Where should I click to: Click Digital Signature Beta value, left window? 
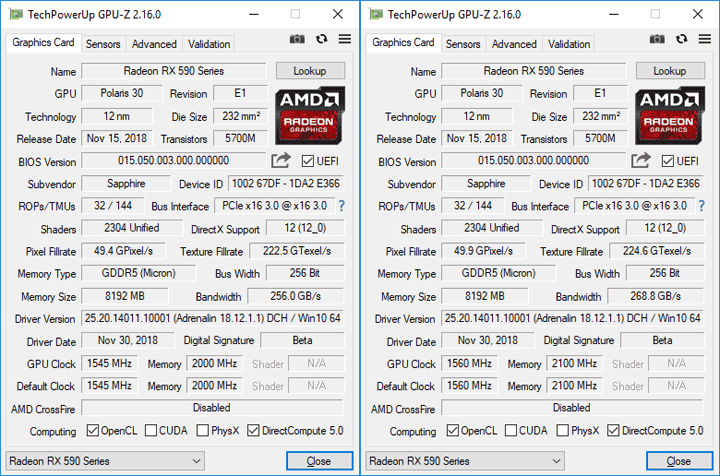[x=302, y=341]
